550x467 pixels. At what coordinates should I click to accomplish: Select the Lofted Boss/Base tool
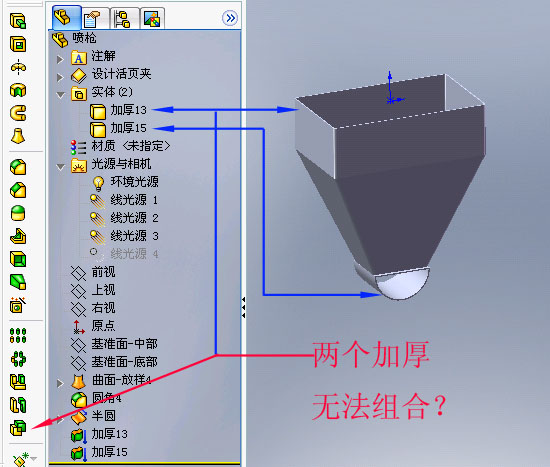coord(18,136)
